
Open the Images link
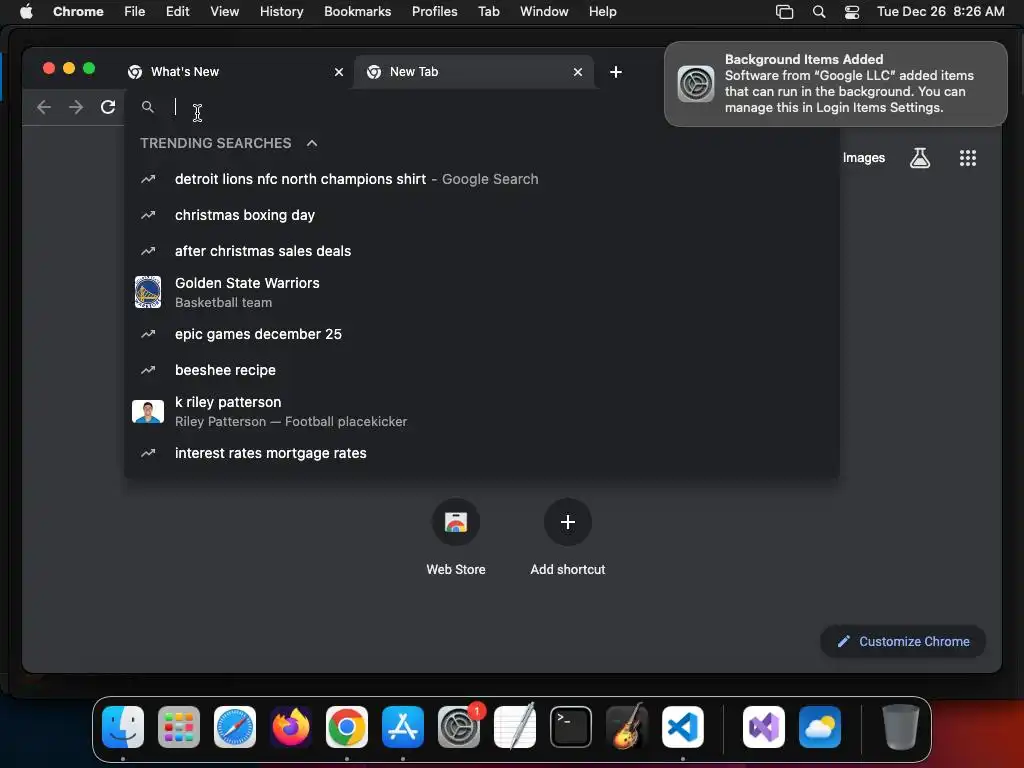click(x=863, y=158)
